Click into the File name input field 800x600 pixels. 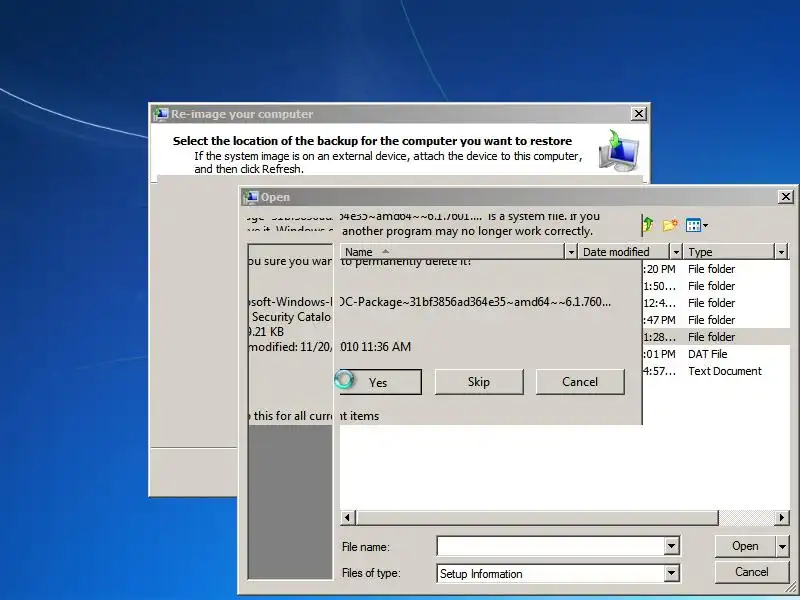551,546
